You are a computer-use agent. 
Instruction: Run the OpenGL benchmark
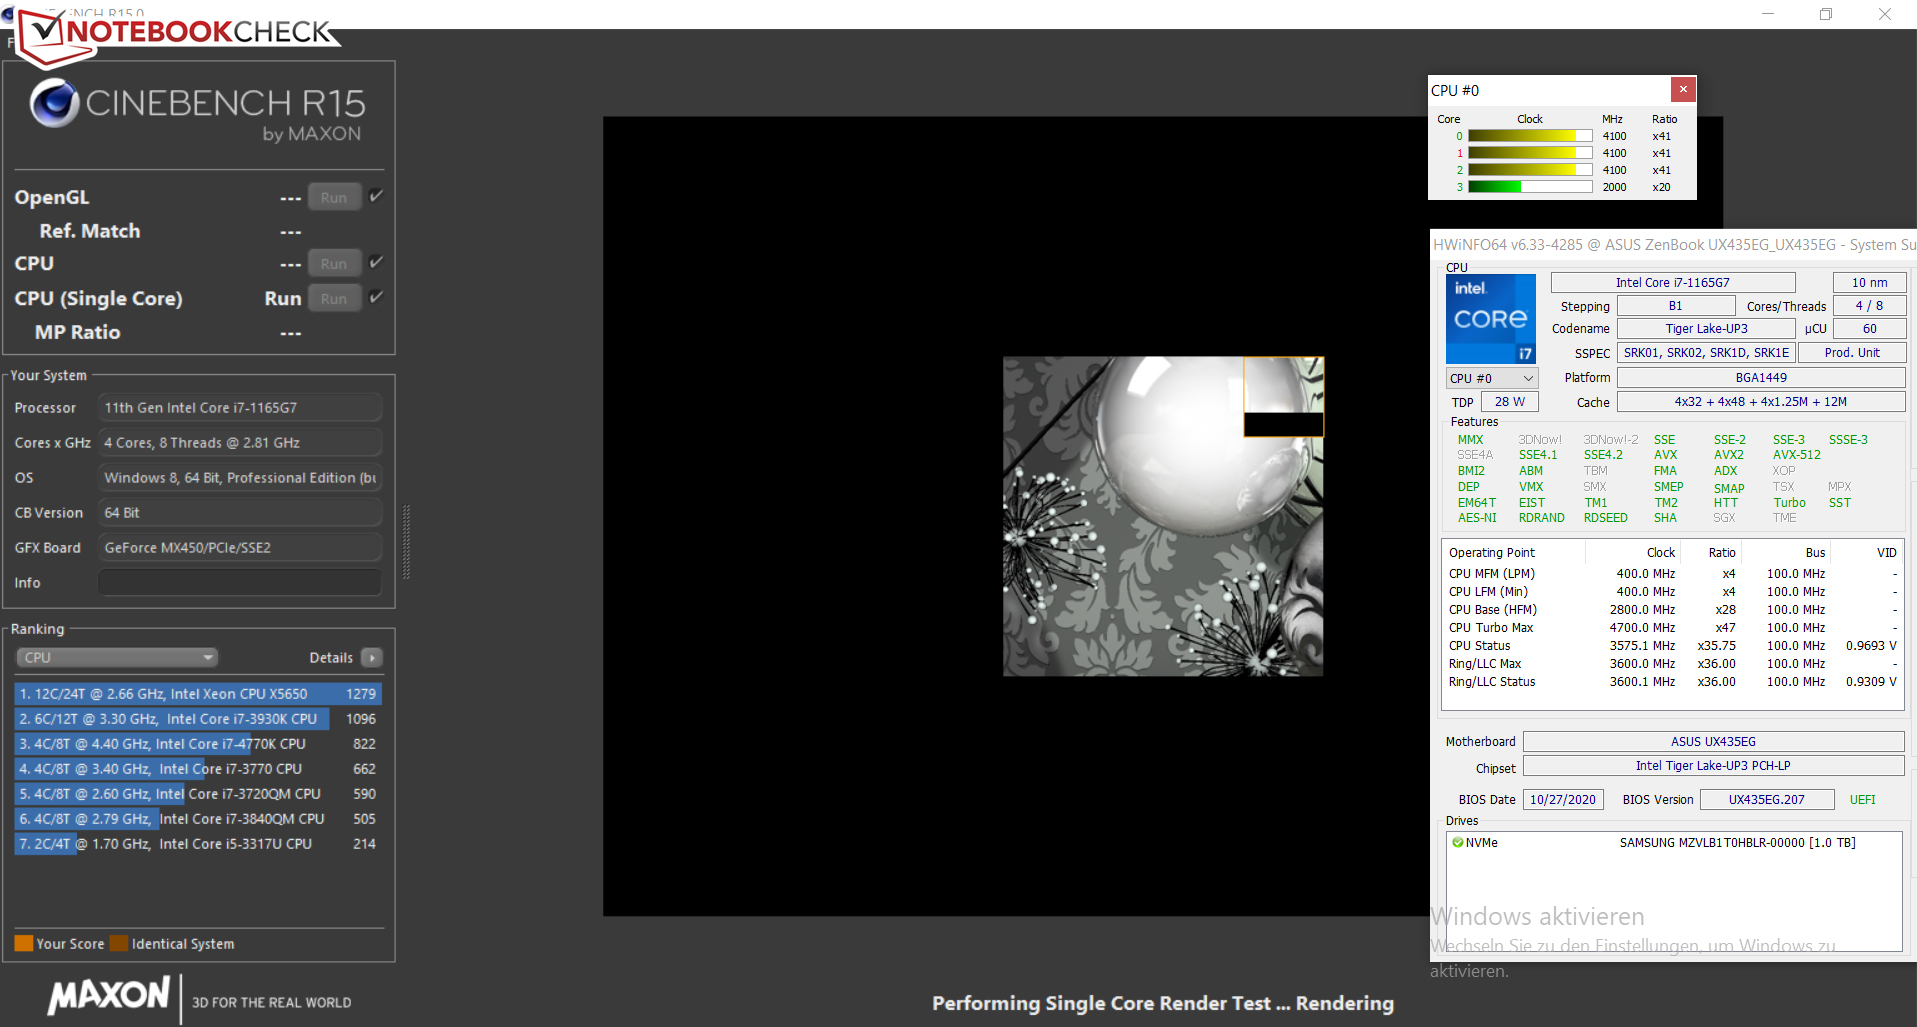coord(334,198)
